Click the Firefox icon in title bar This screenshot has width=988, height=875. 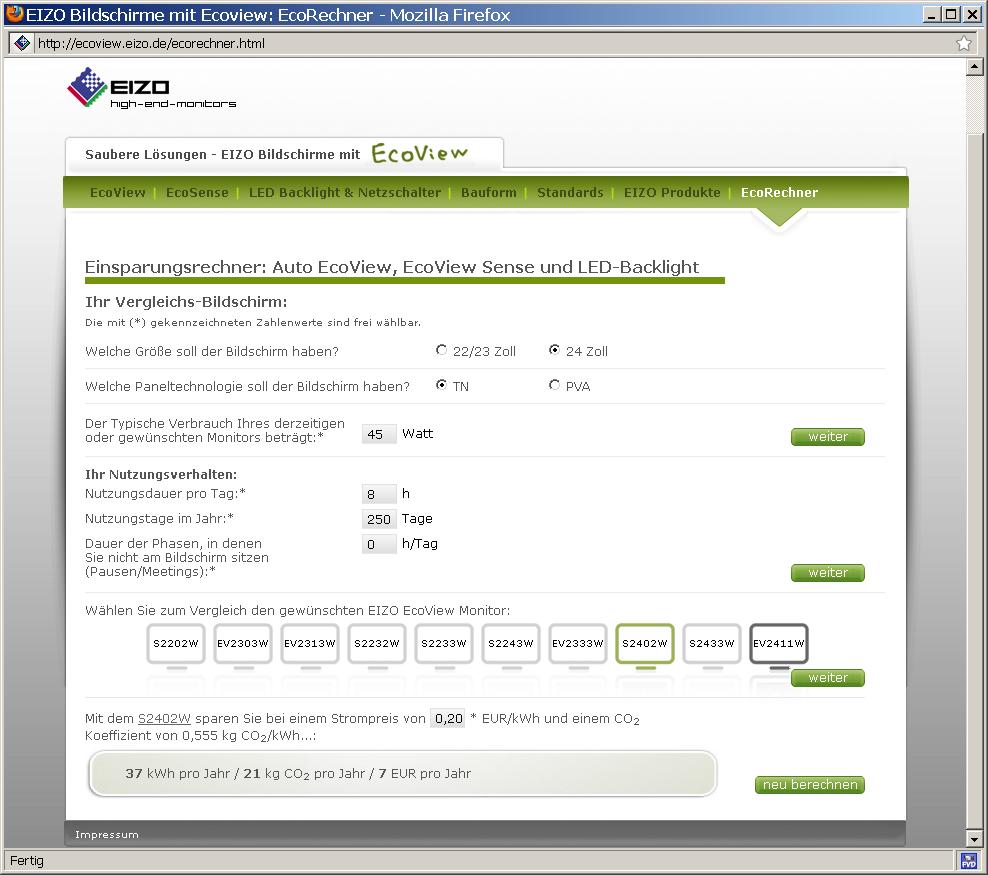(x=14, y=14)
